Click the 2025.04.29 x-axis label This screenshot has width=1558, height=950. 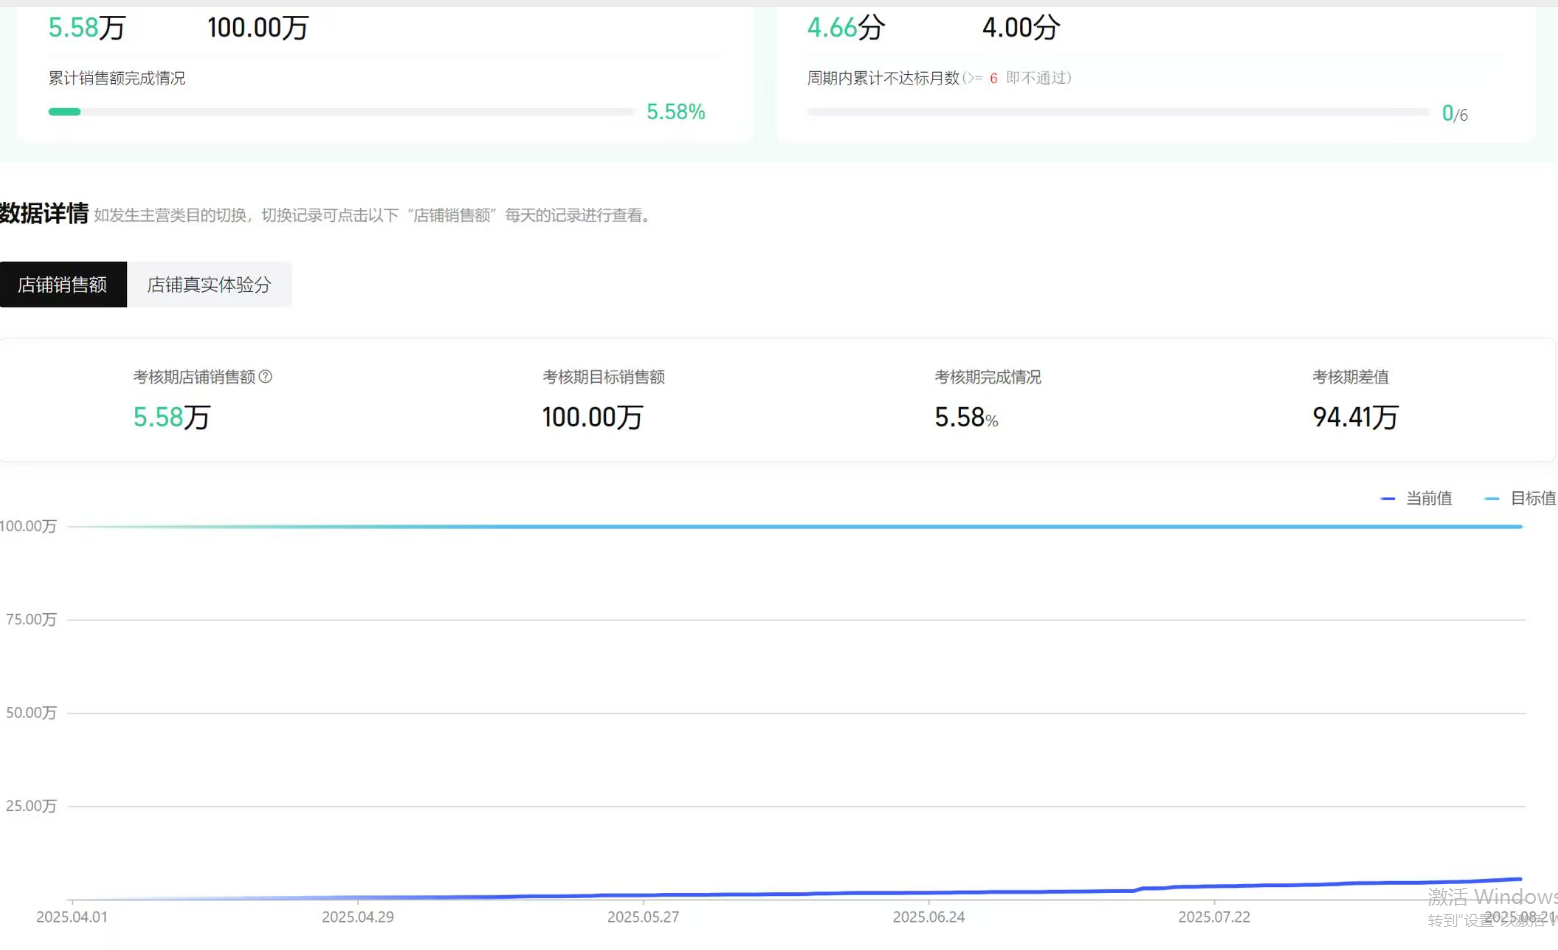tap(358, 917)
